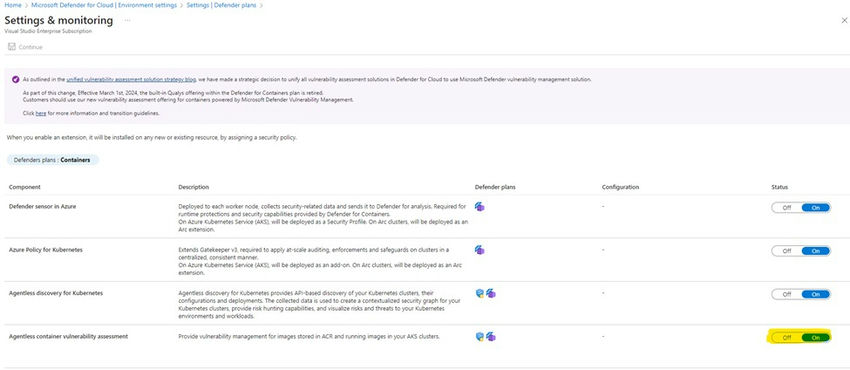Open the ellipsis menu next to Settings & monitoring
Screen dimensions: 850x370
(x=127, y=21)
